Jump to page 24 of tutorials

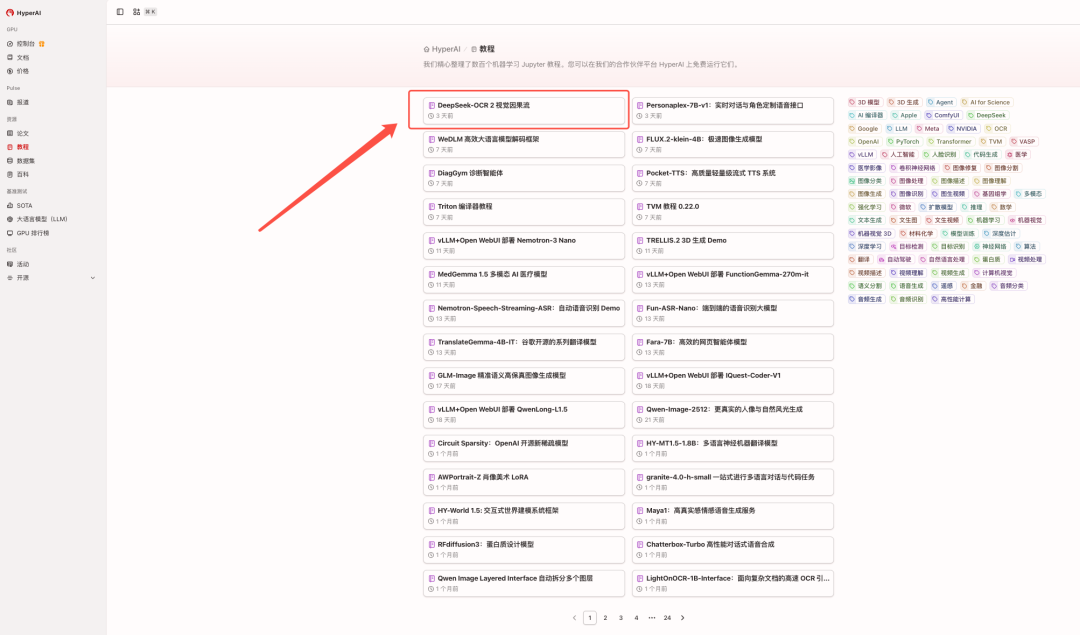coord(667,618)
